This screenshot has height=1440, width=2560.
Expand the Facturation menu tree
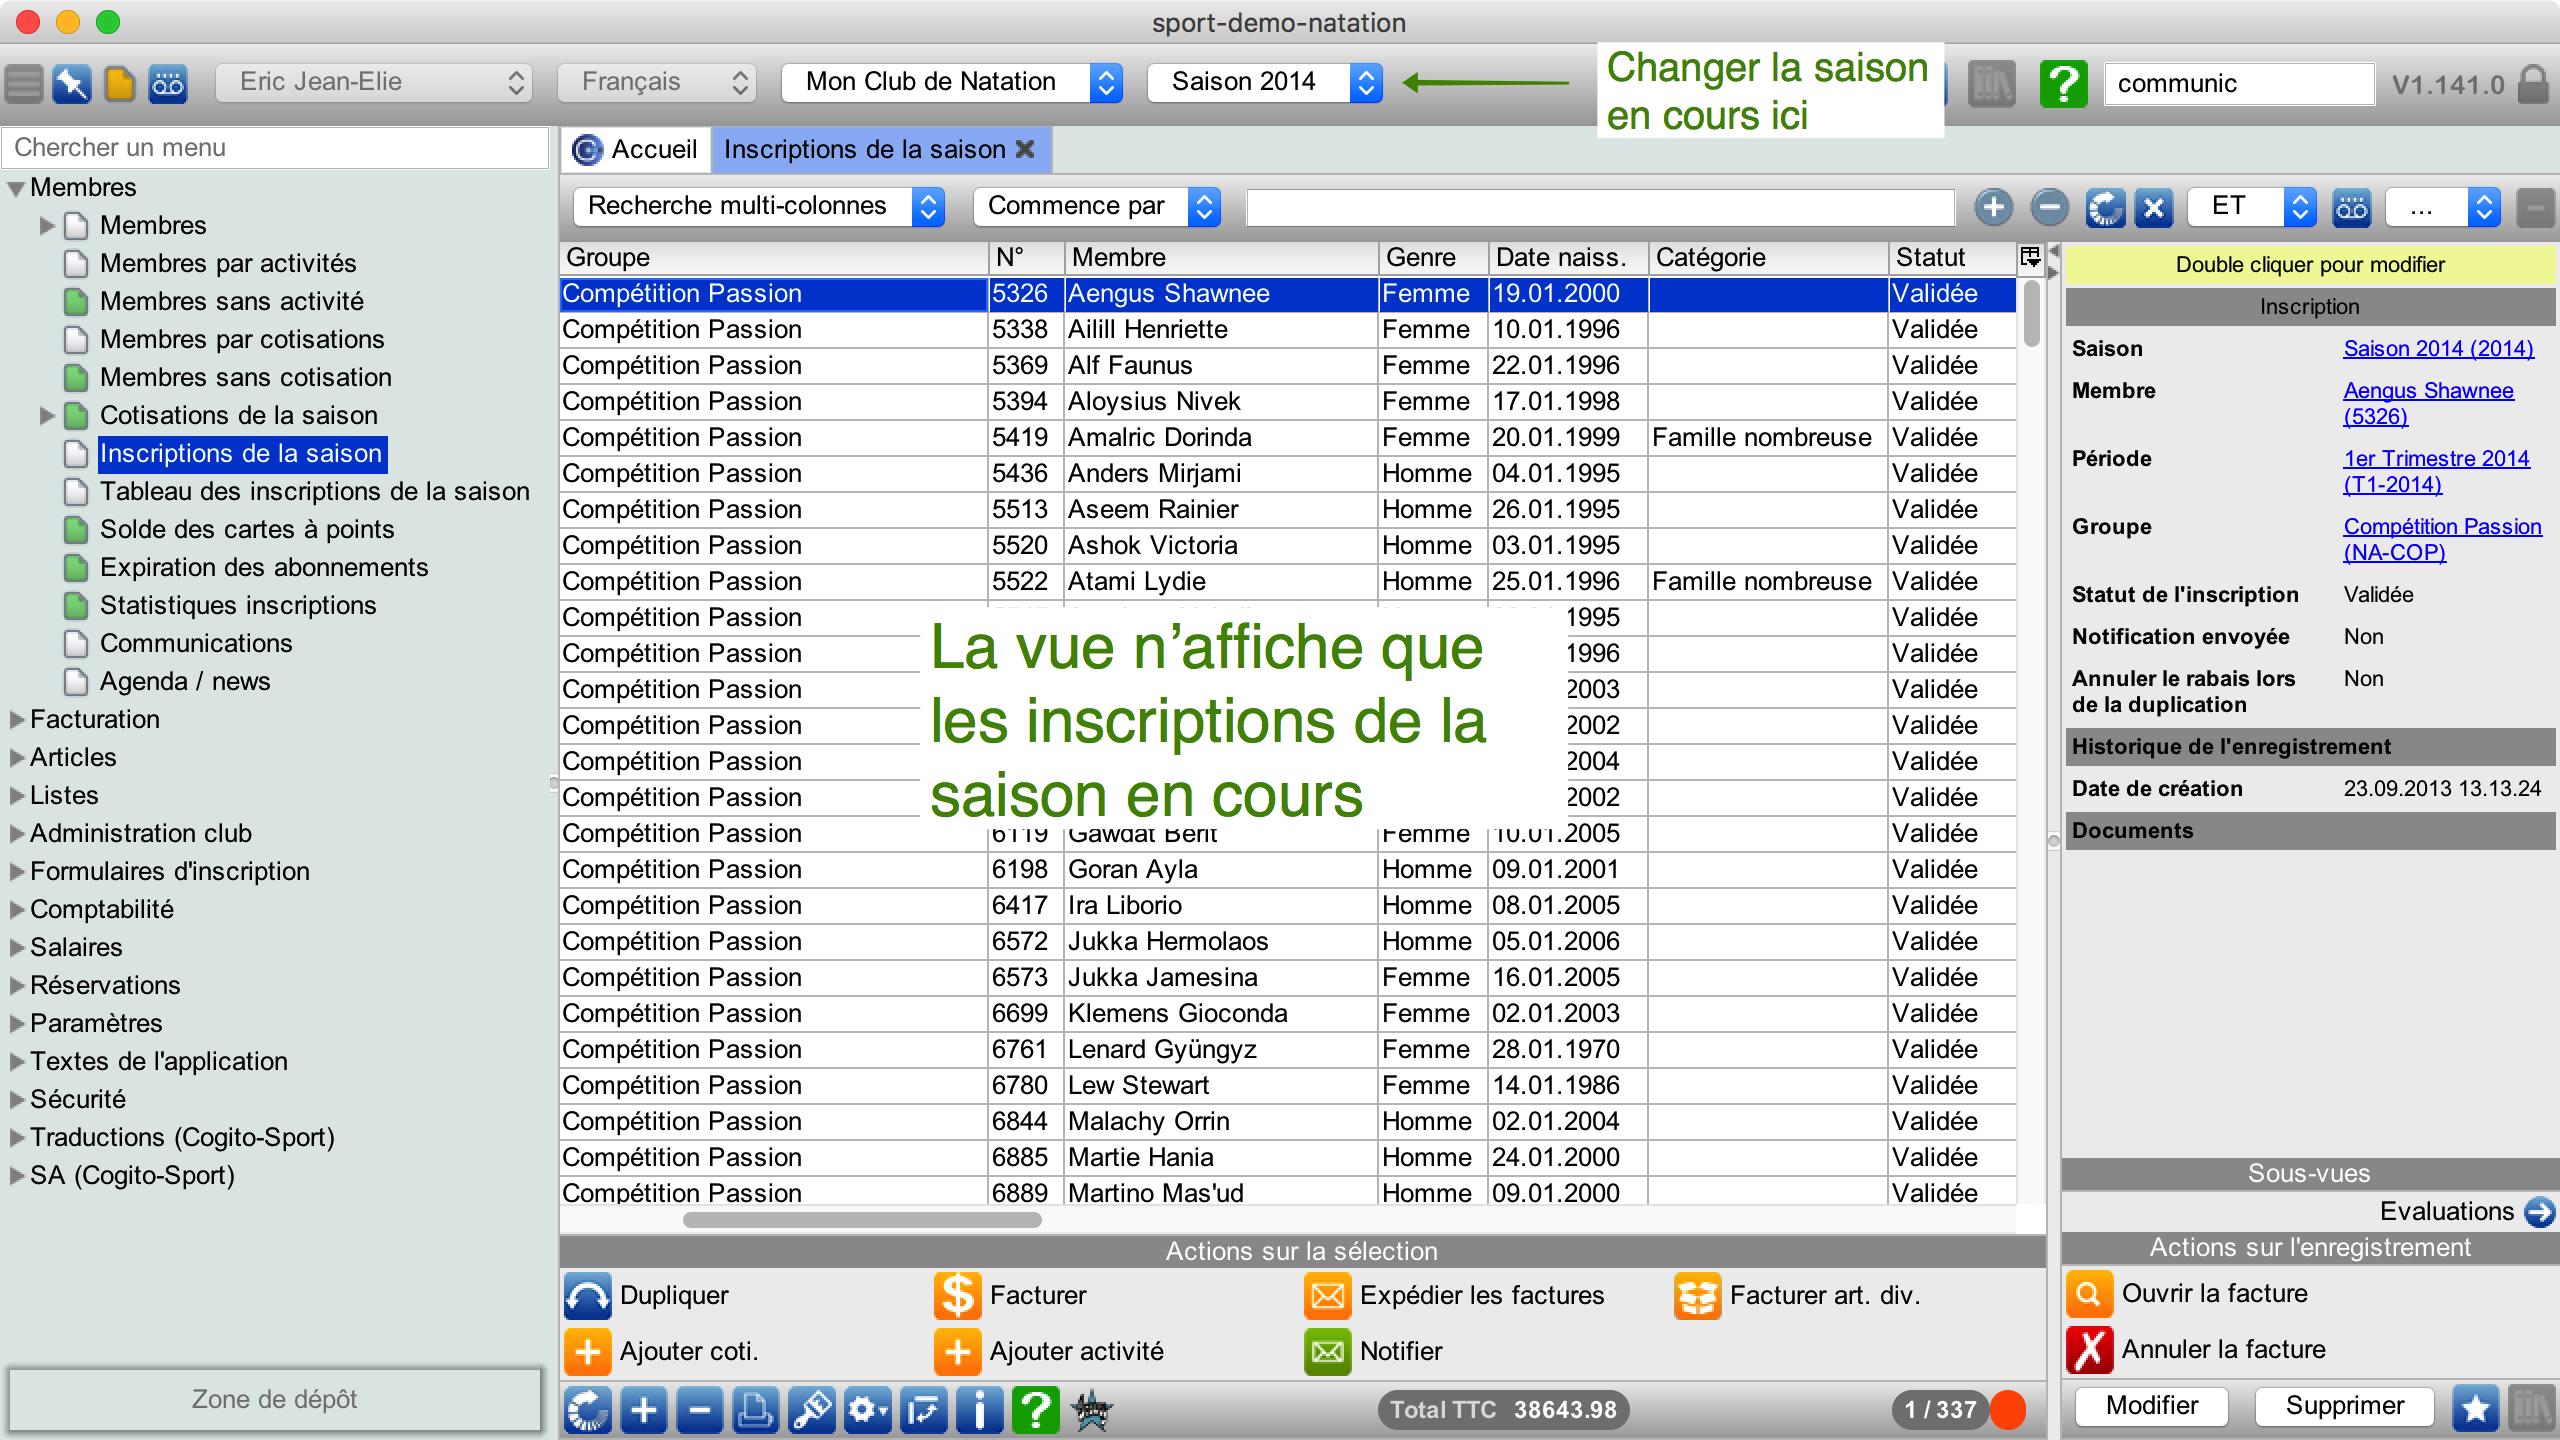pyautogui.click(x=17, y=719)
